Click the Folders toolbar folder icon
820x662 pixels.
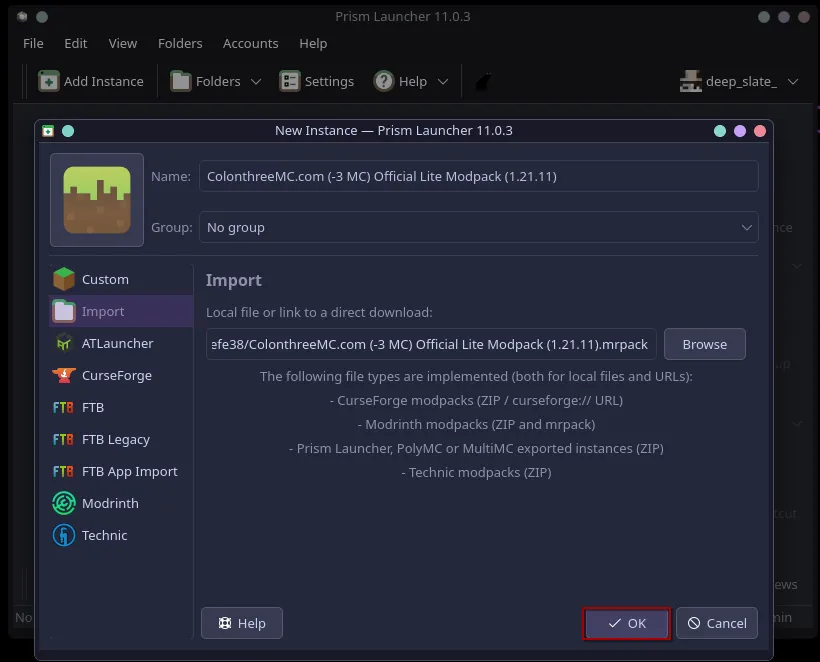[x=181, y=81]
